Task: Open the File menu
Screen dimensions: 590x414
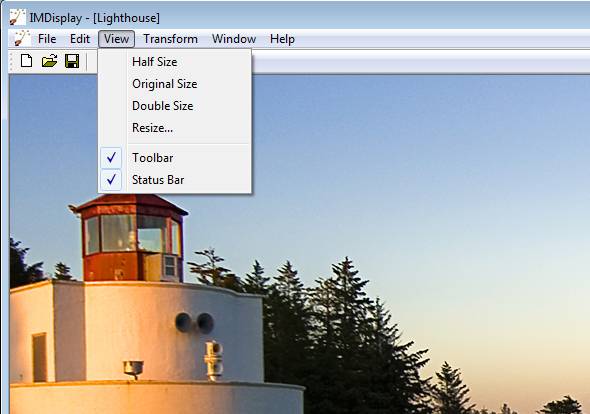Action: [47, 39]
